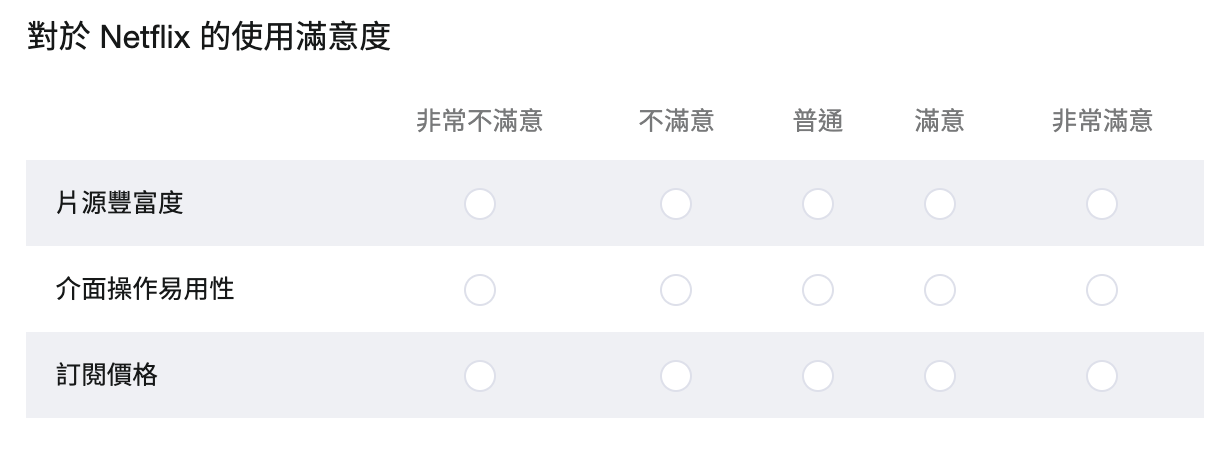
Task: Mark 訂閱價格 as 非常滿意
Action: pos(1102,376)
